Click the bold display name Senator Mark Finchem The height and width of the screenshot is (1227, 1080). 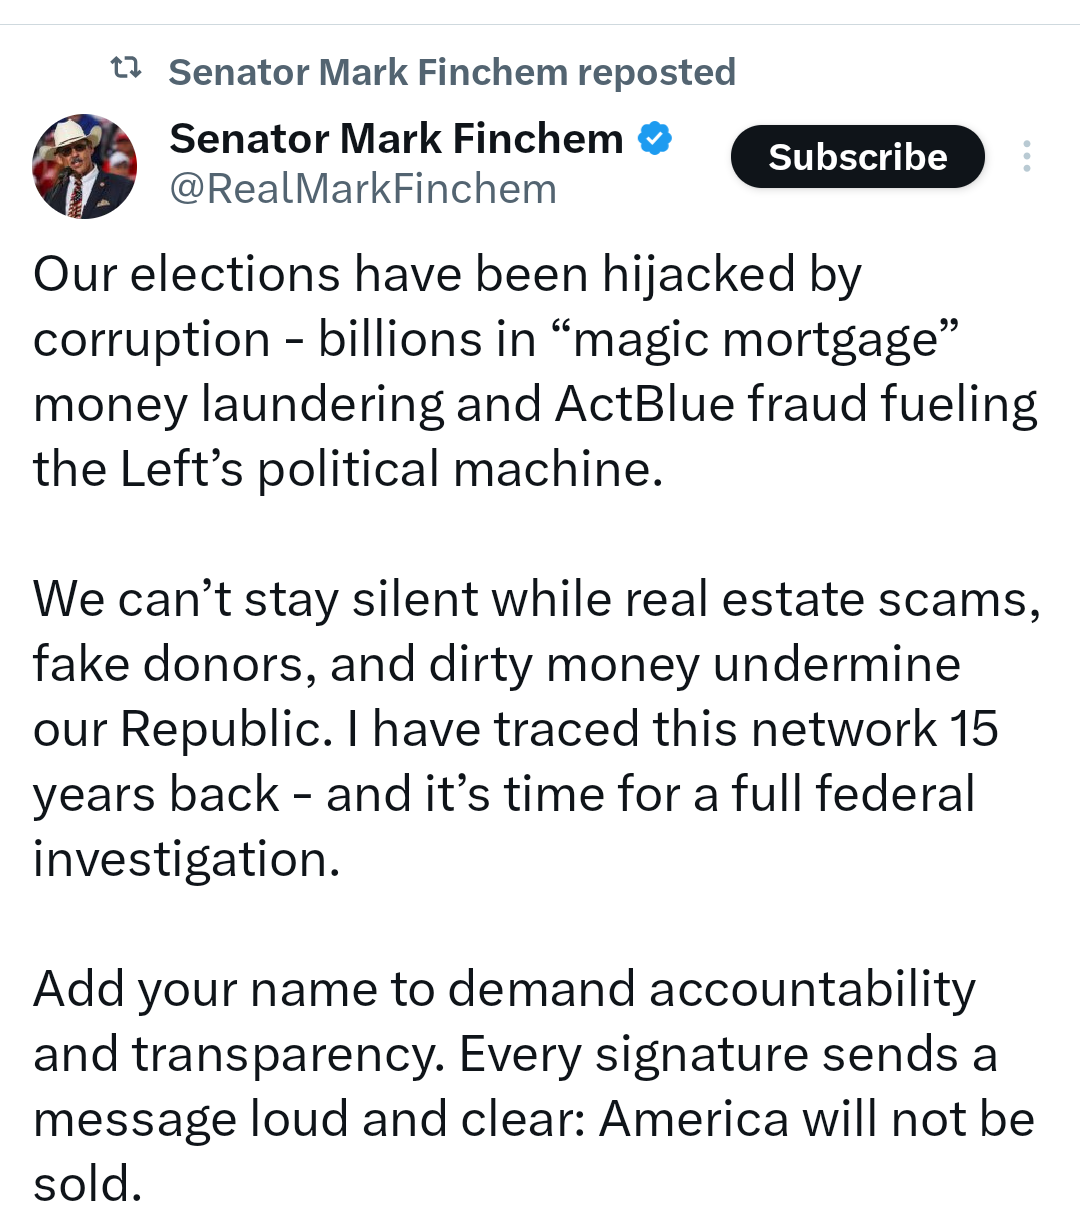click(x=396, y=139)
